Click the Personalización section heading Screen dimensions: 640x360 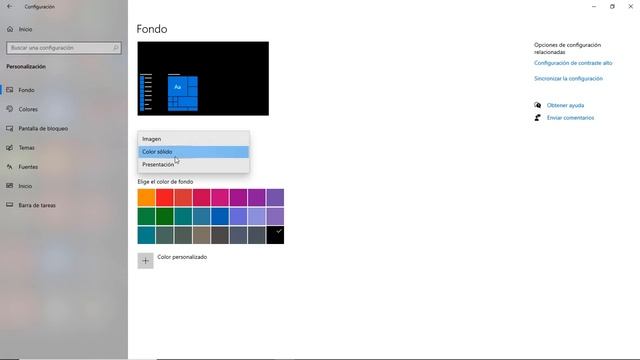(26, 67)
